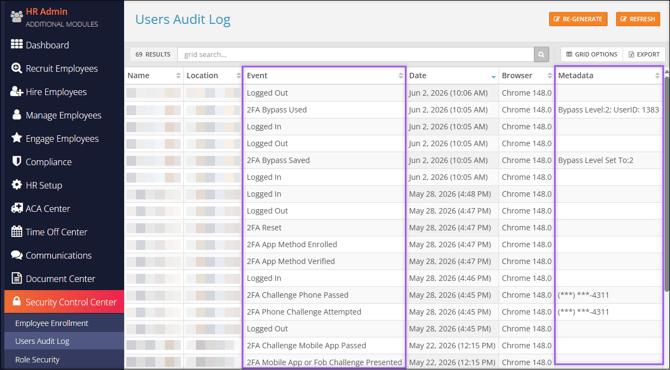Click the EXPORT button
The width and height of the screenshot is (670, 370).
(x=644, y=54)
